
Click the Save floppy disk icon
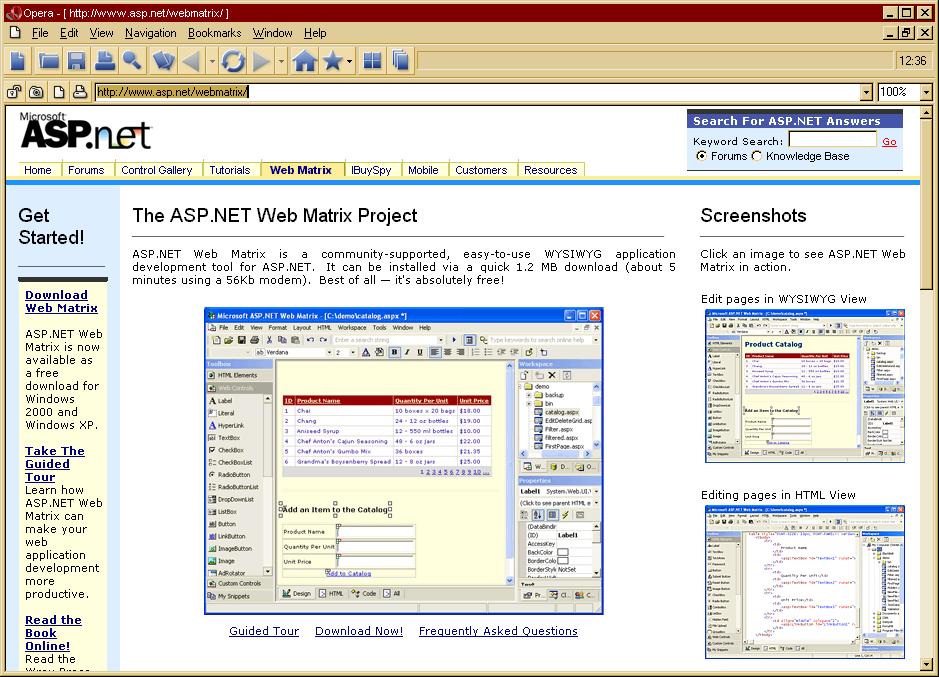pos(77,61)
